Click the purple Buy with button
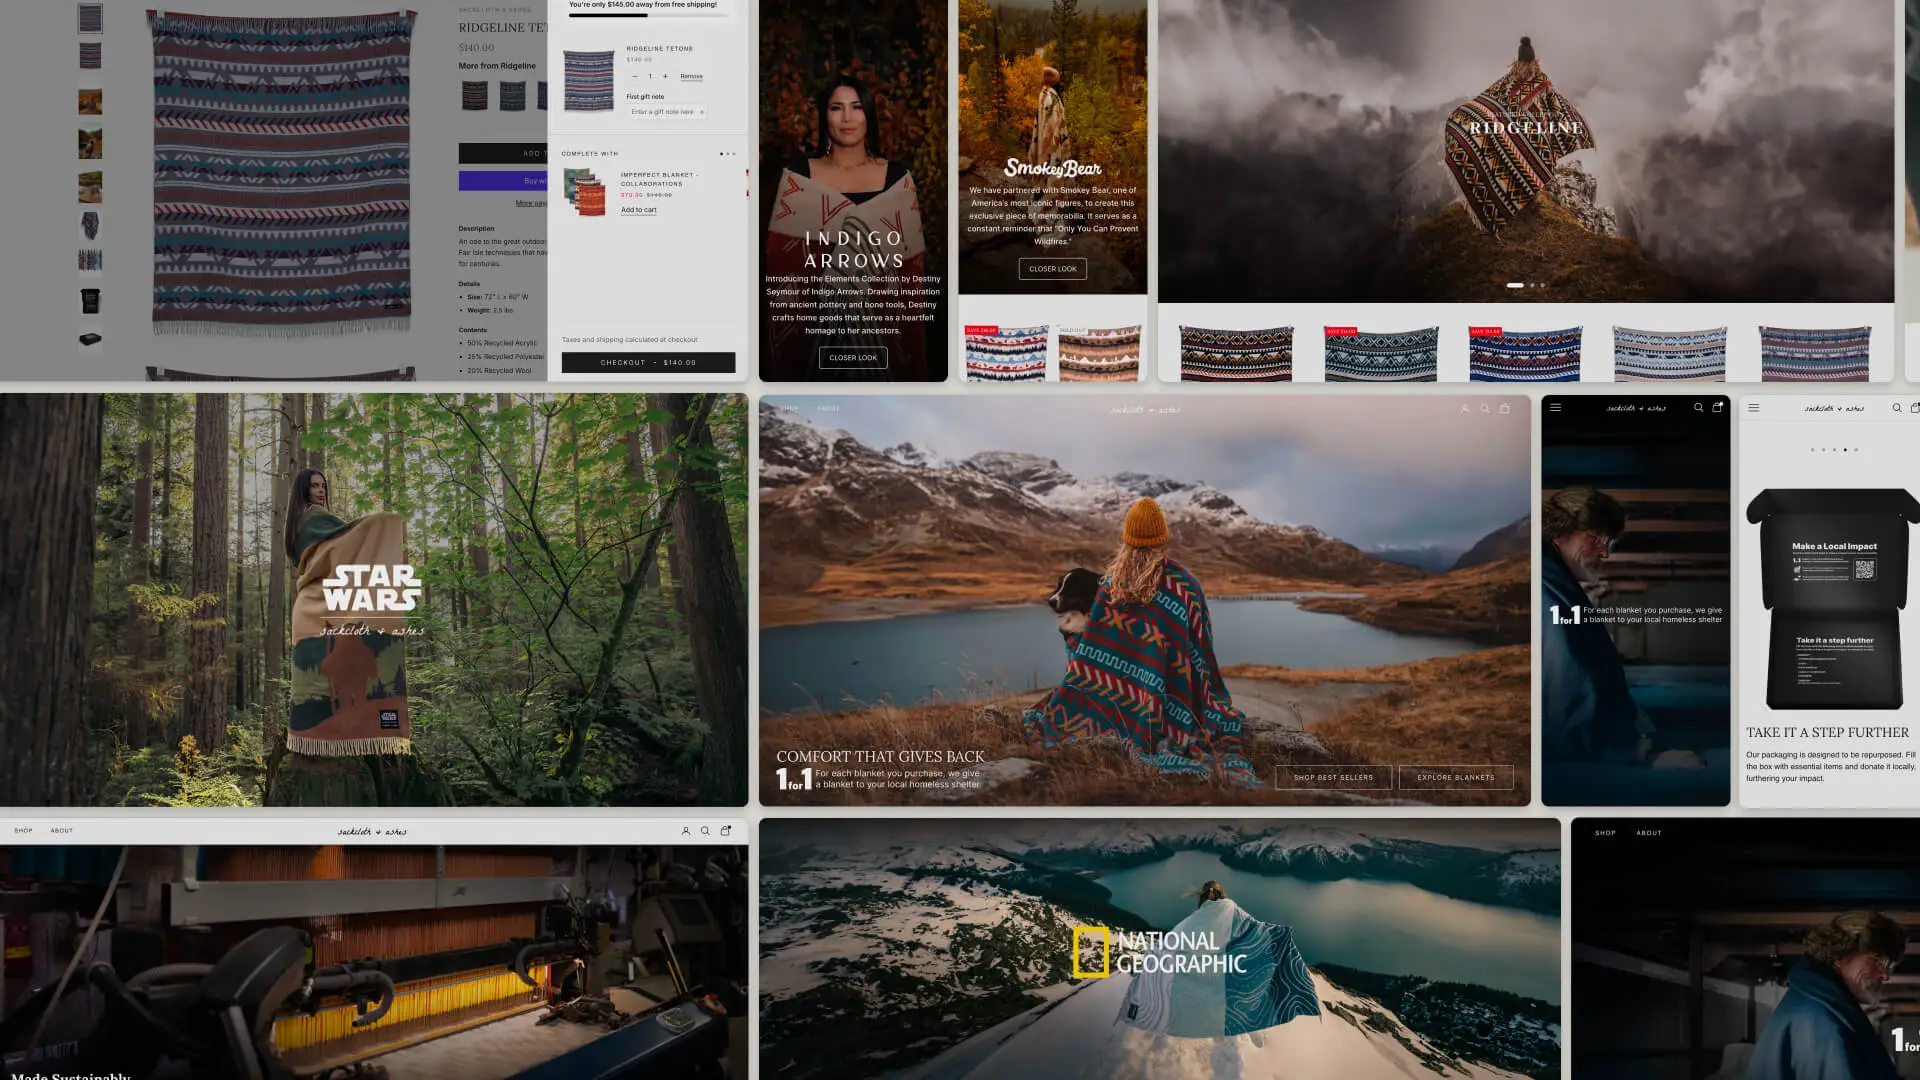Image resolution: width=1920 pixels, height=1080 pixels. point(503,181)
